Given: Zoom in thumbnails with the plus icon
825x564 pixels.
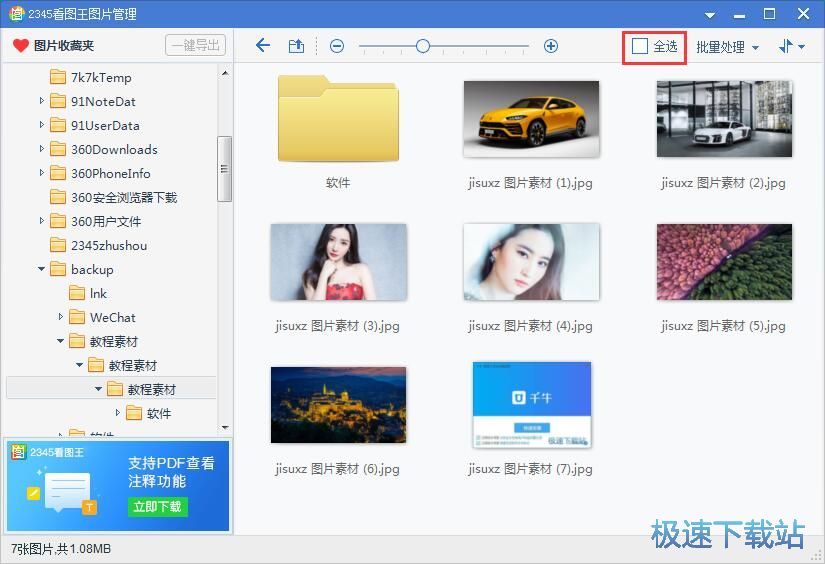Looking at the screenshot, I should coord(550,46).
